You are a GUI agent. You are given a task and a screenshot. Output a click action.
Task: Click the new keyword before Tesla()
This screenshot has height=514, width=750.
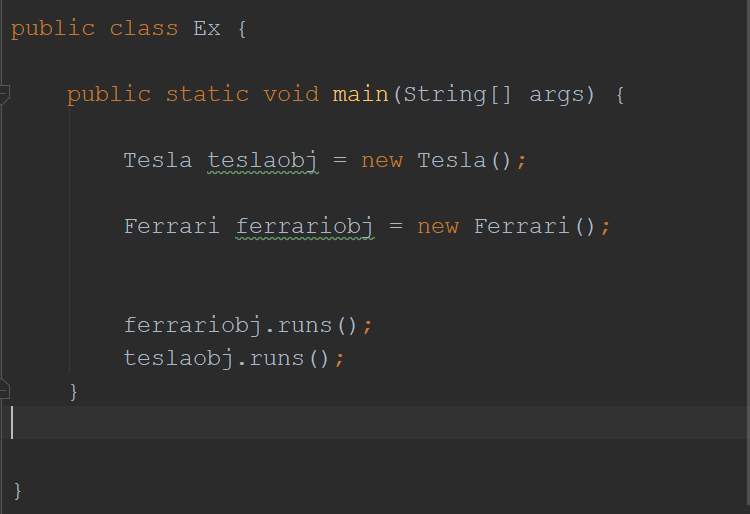point(382,160)
